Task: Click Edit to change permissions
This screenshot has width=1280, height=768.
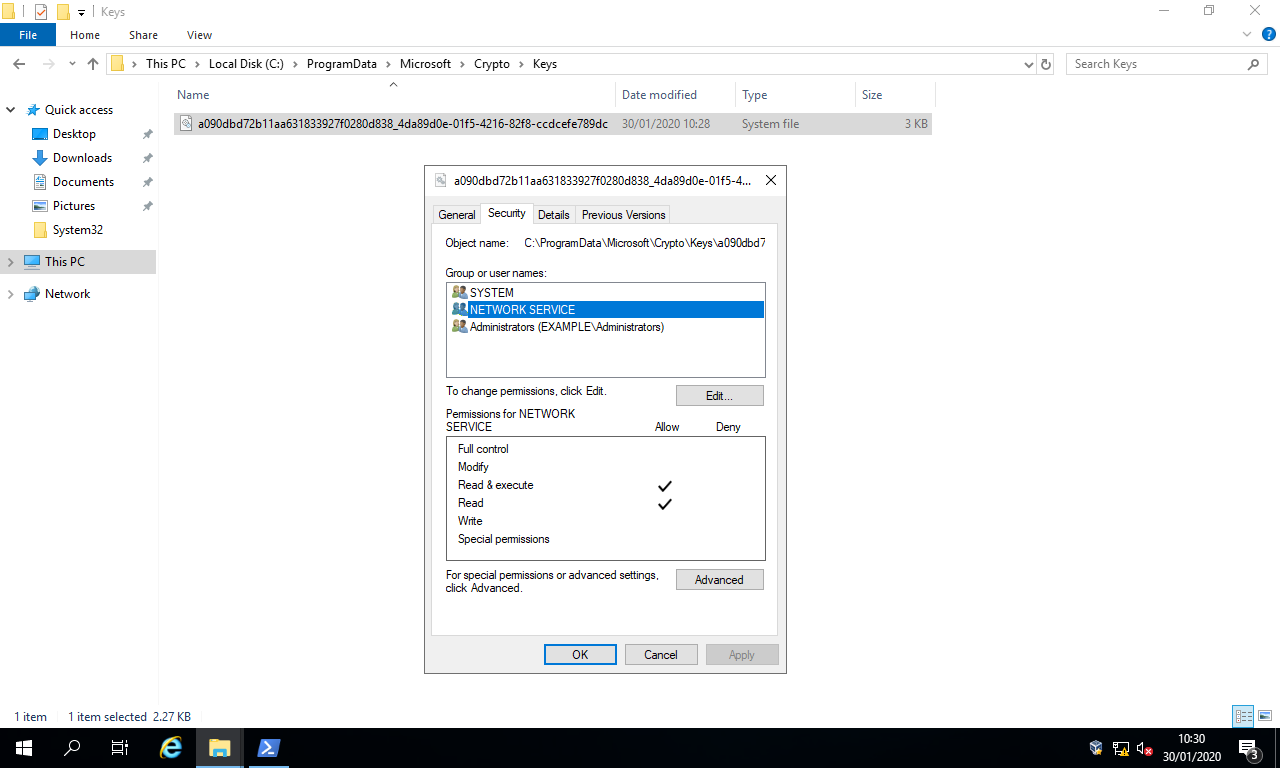Action: (x=719, y=395)
